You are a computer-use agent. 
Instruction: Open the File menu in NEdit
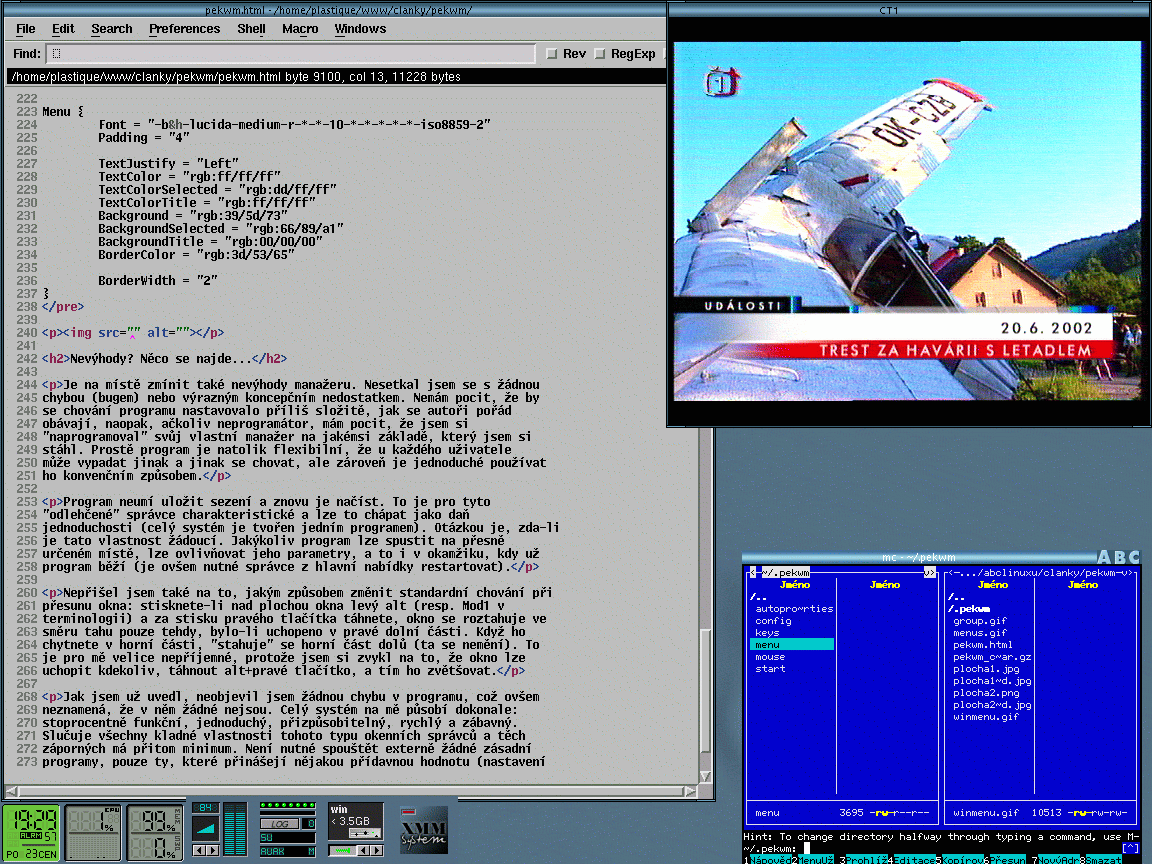pos(26,29)
